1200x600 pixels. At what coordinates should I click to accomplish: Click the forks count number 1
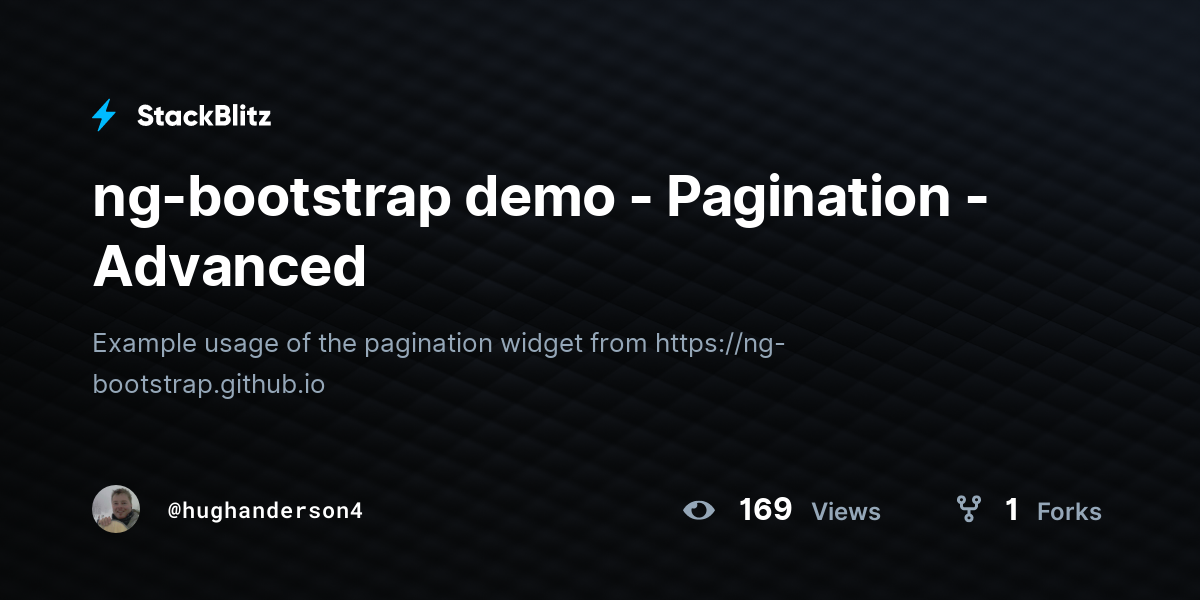pos(1012,510)
